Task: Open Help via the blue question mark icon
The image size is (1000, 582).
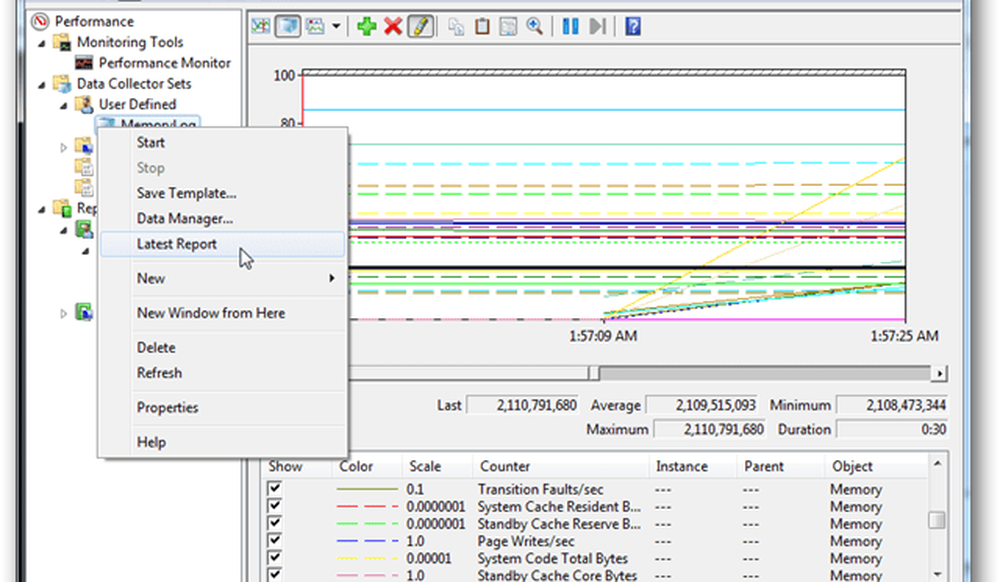Action: pos(632,26)
